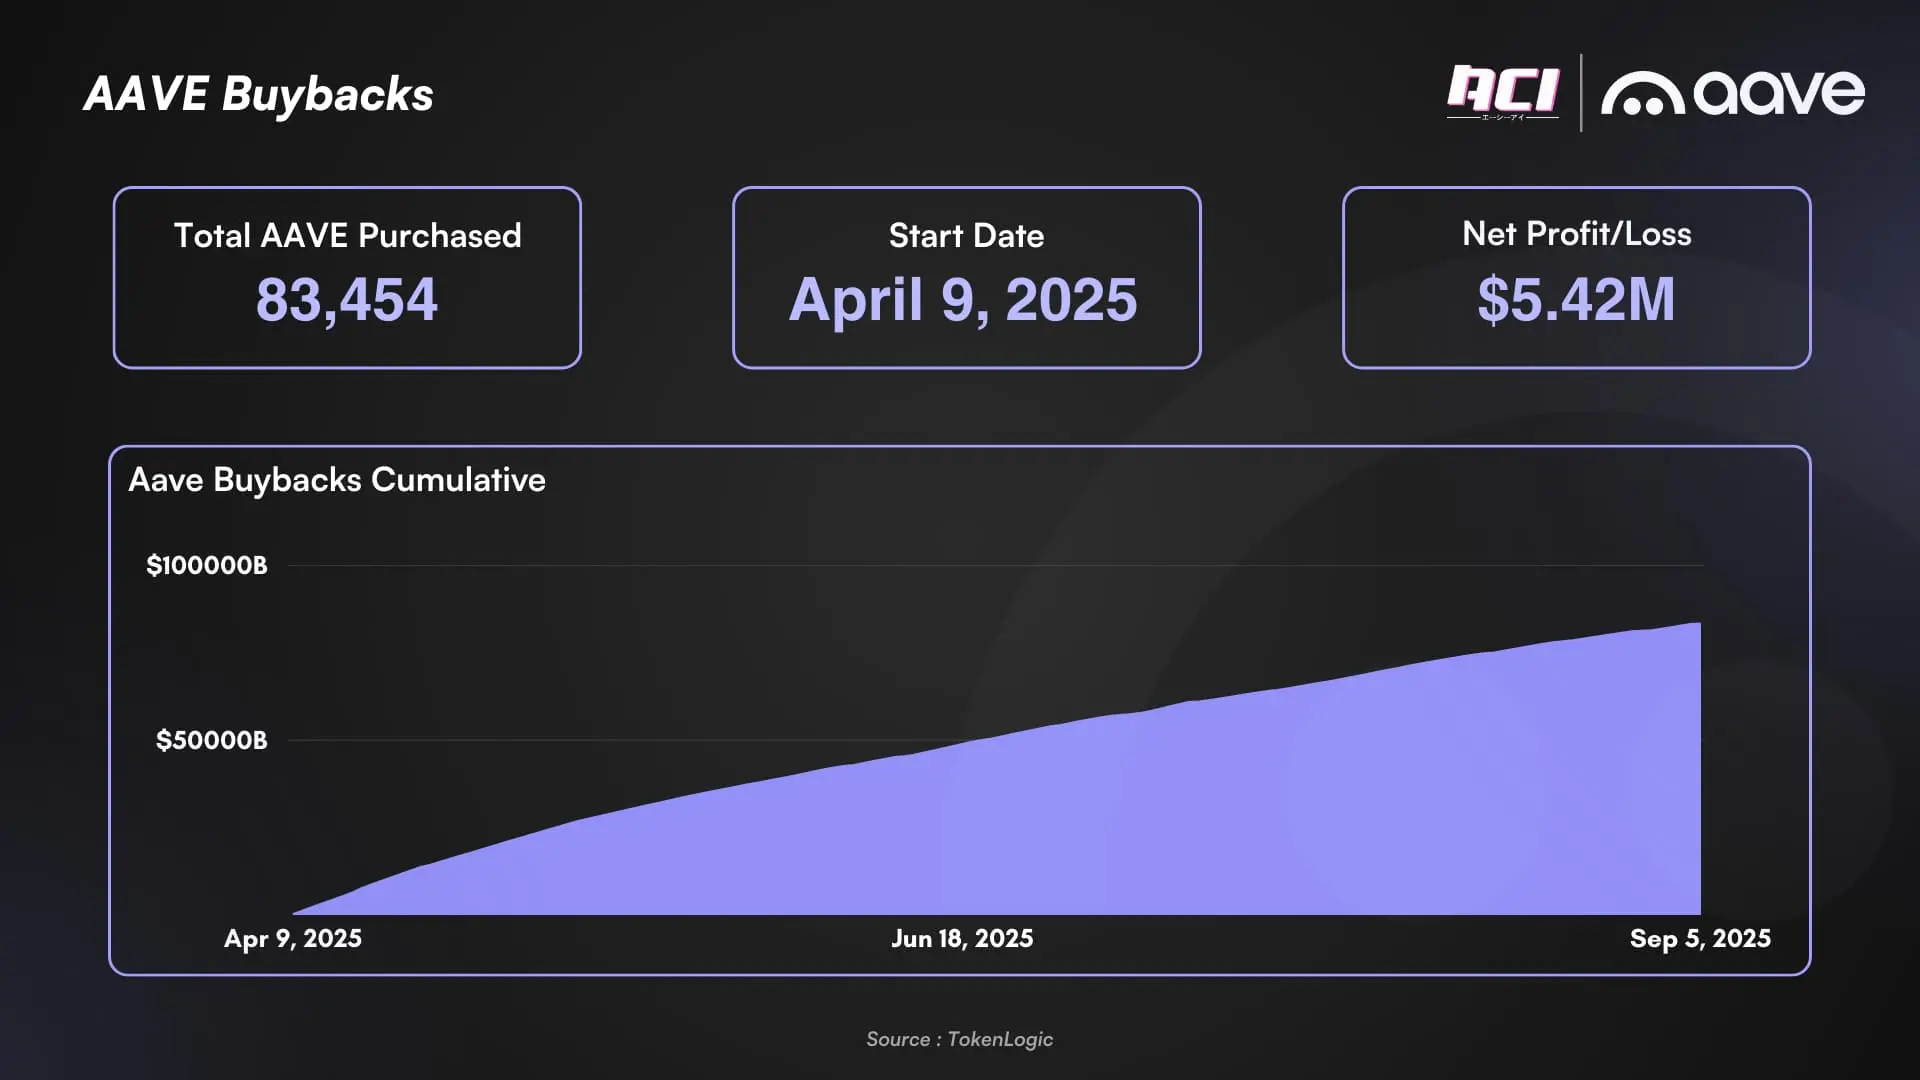1920x1080 pixels.
Task: Select the April 9, 2025 value
Action: tap(963, 300)
